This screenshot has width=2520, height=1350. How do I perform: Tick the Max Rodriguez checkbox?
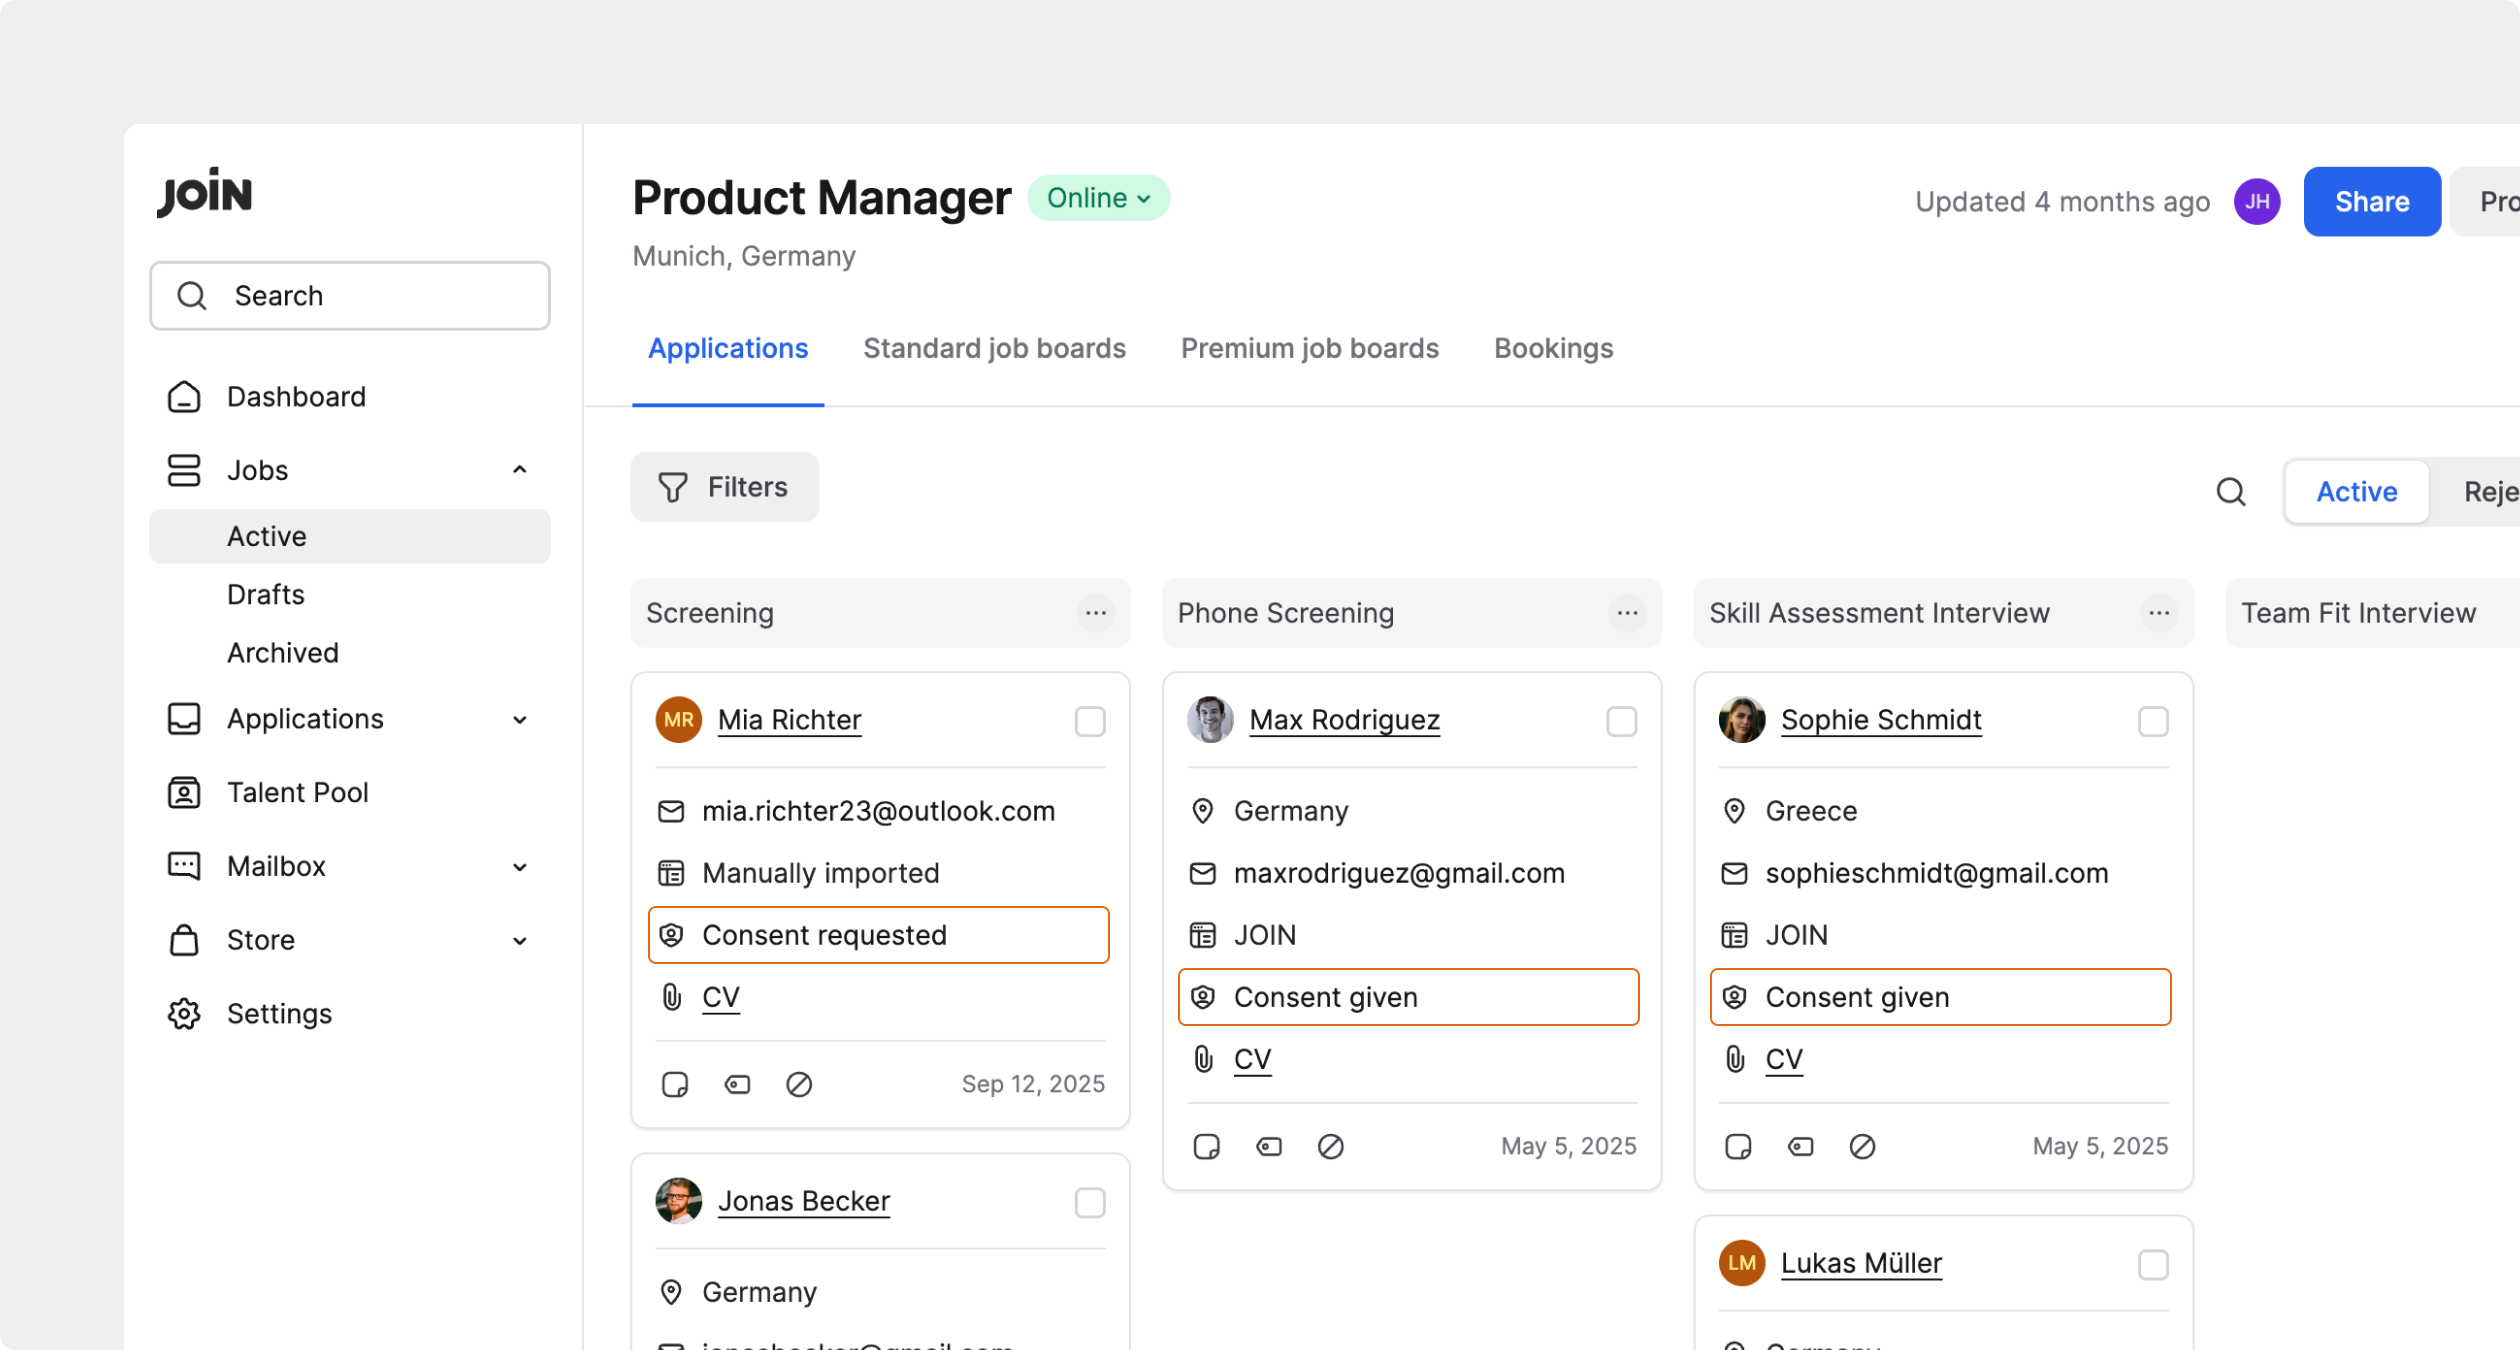[1621, 721]
